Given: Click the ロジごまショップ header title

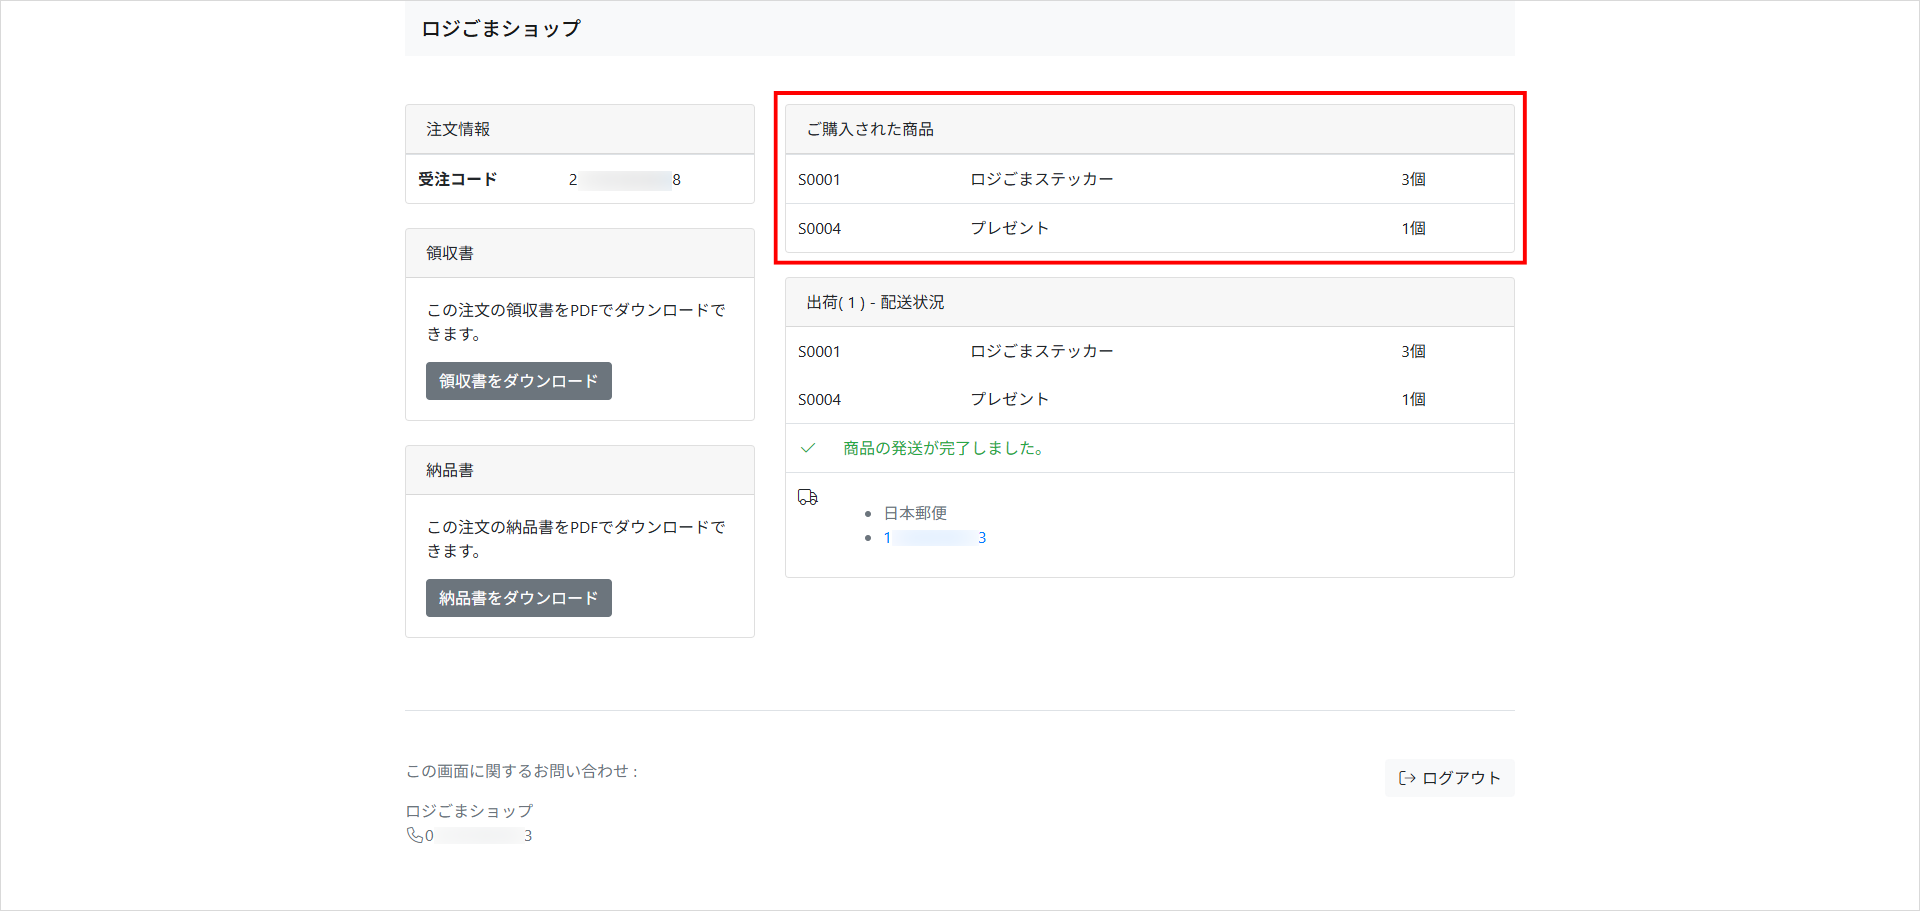Looking at the screenshot, I should pyautogui.click(x=501, y=29).
